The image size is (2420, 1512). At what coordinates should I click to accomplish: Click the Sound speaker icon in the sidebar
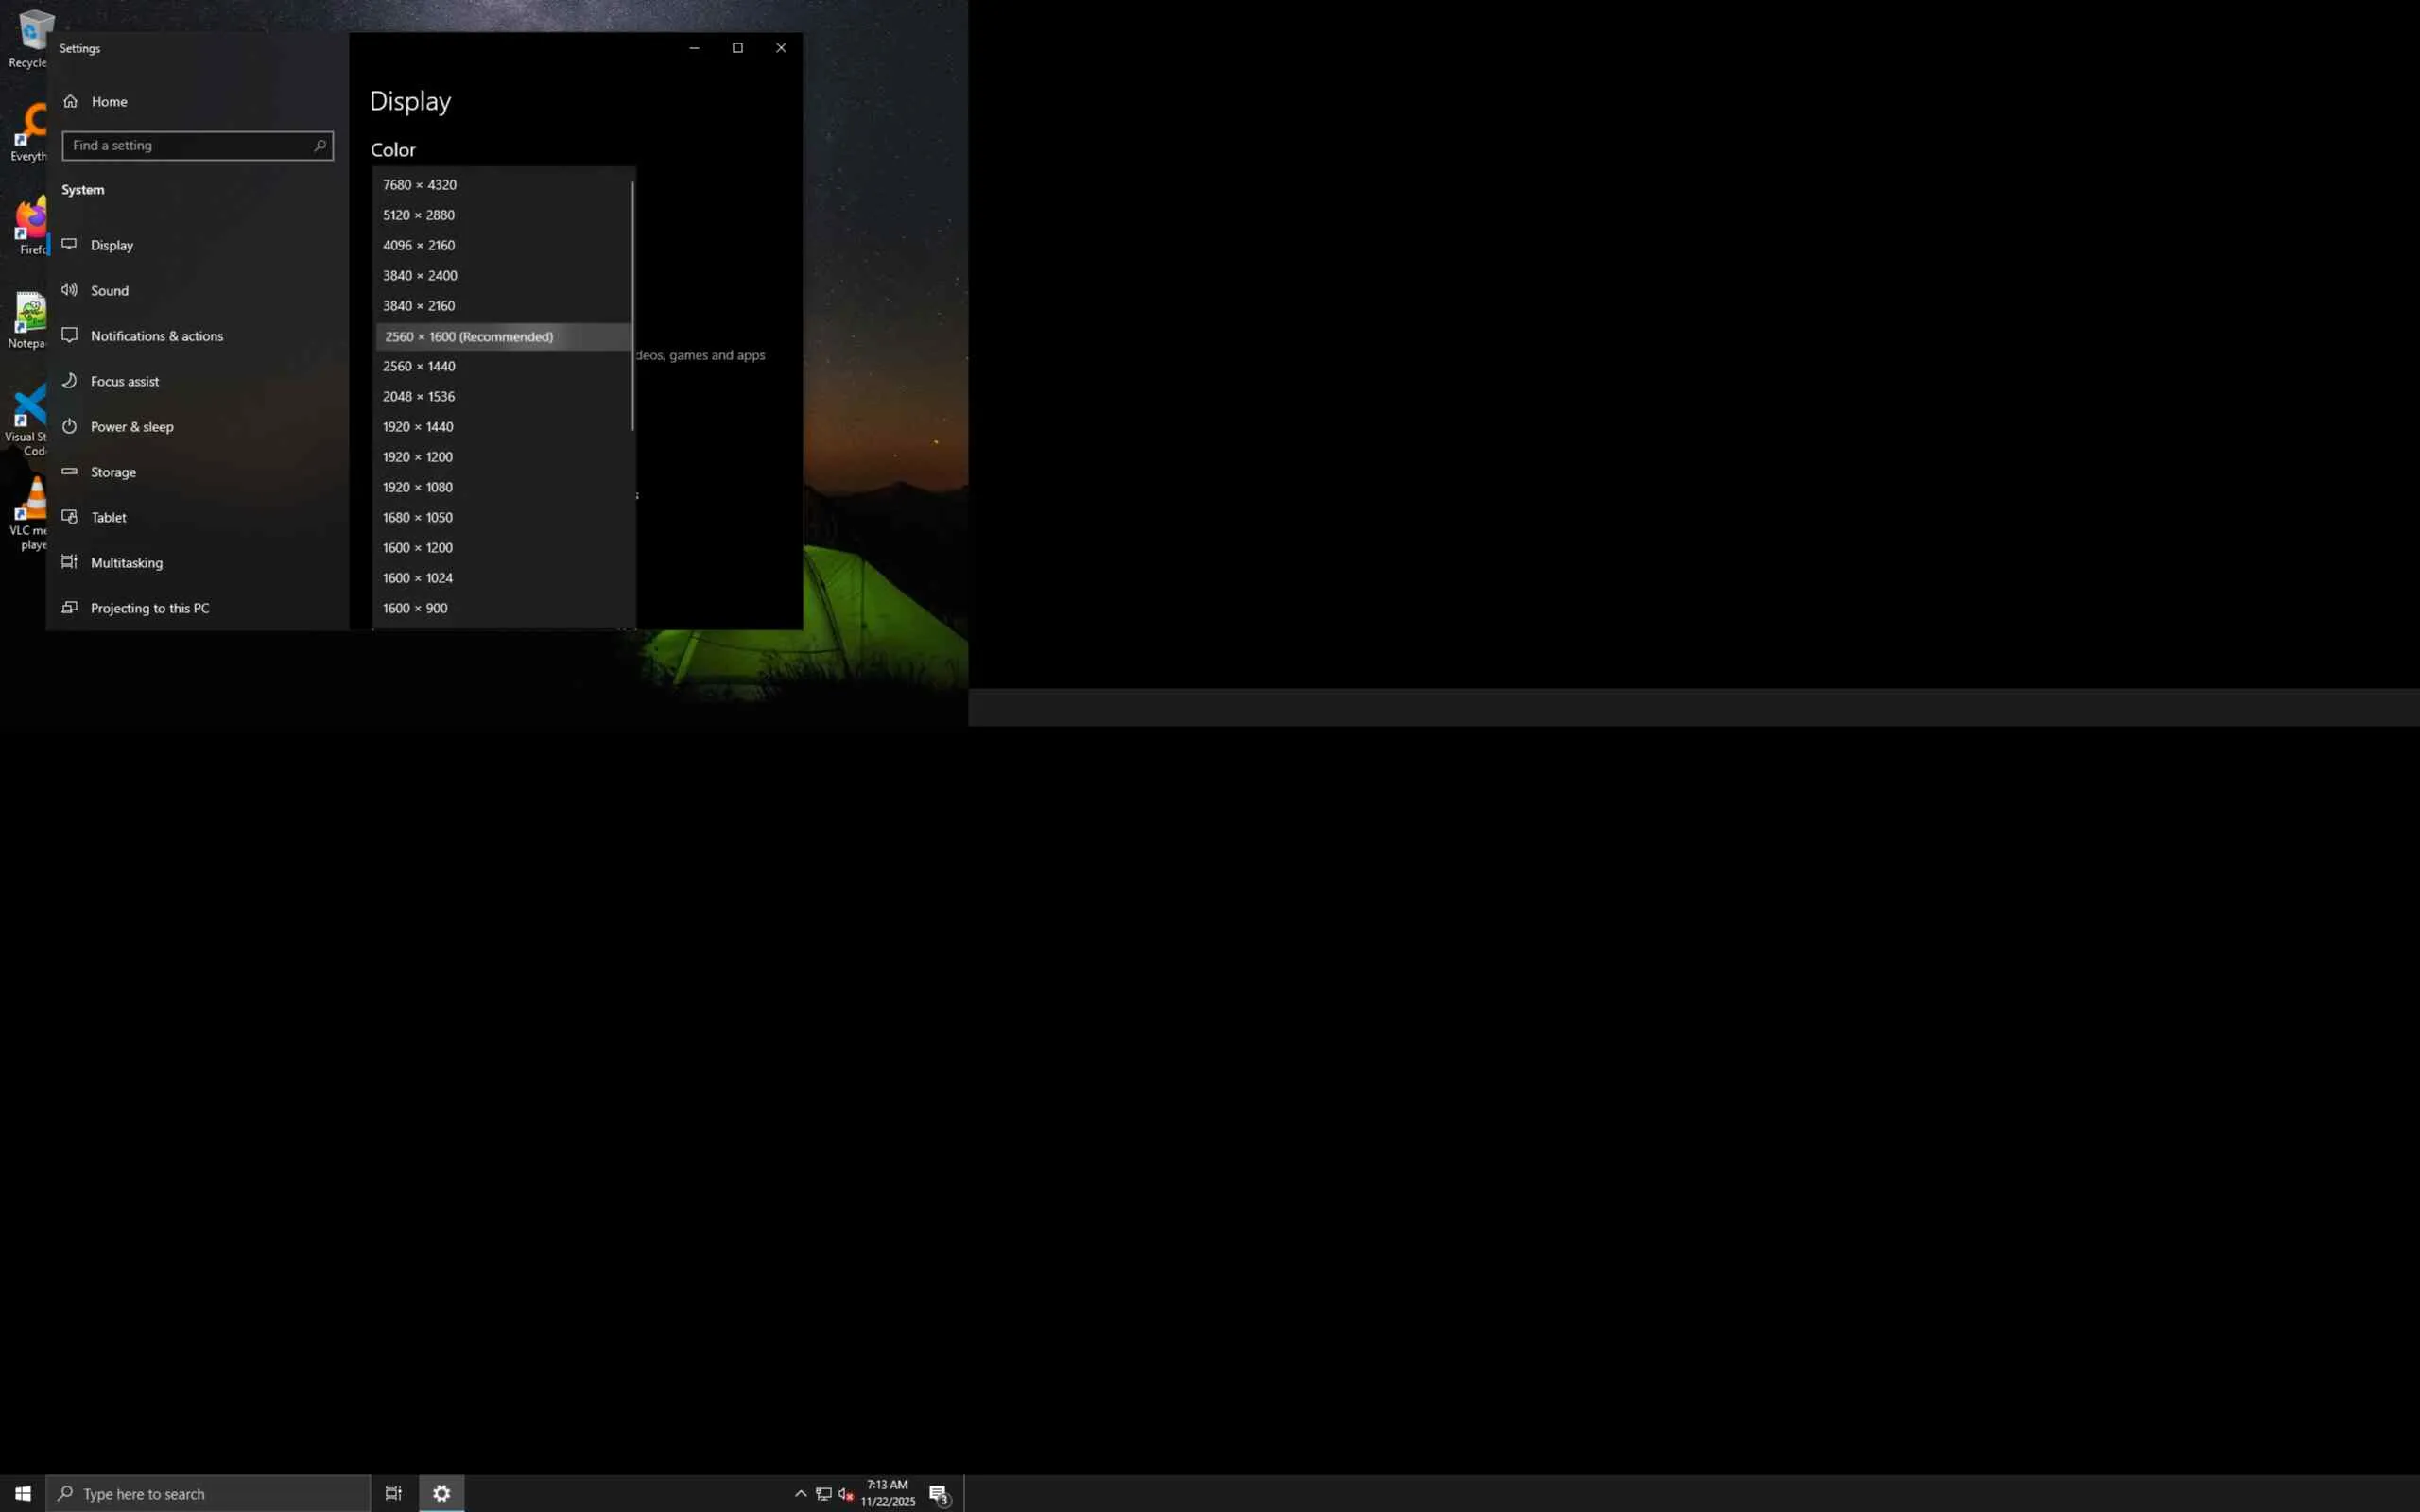69,290
